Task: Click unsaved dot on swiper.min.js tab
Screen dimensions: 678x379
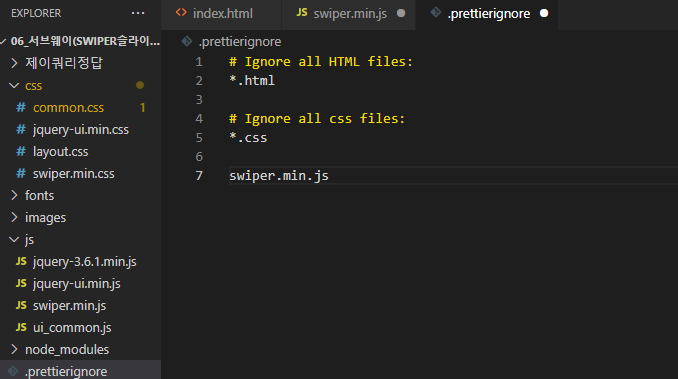Action: [401, 13]
